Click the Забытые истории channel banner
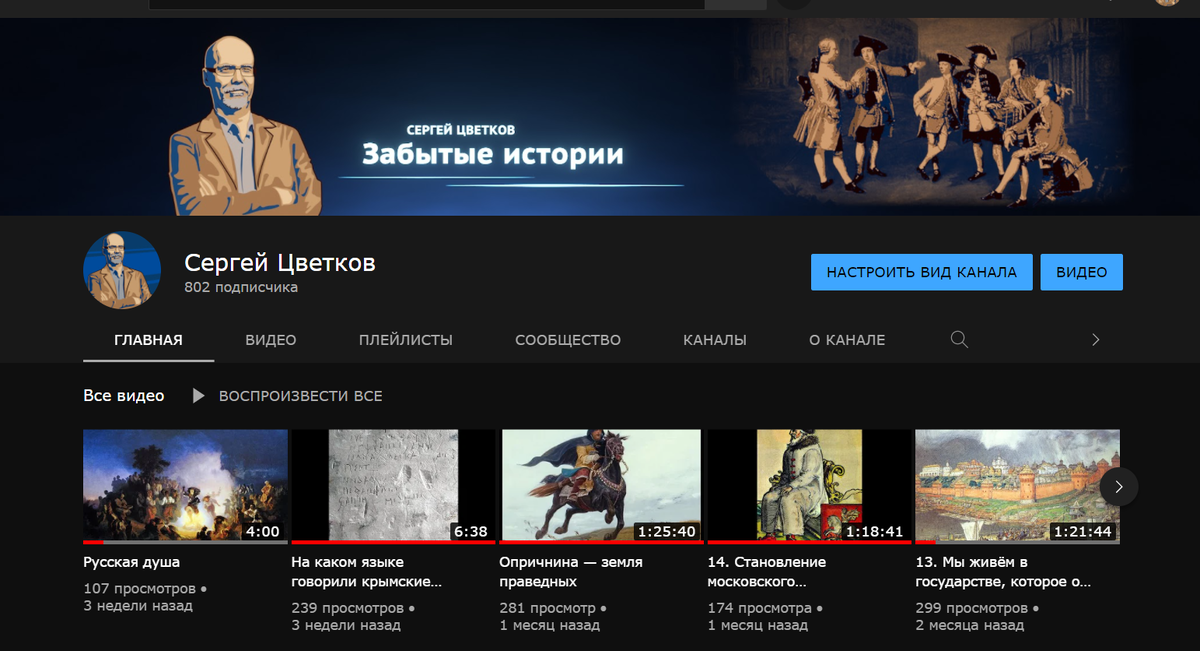This screenshot has height=651, width=1200. pyautogui.click(x=600, y=117)
